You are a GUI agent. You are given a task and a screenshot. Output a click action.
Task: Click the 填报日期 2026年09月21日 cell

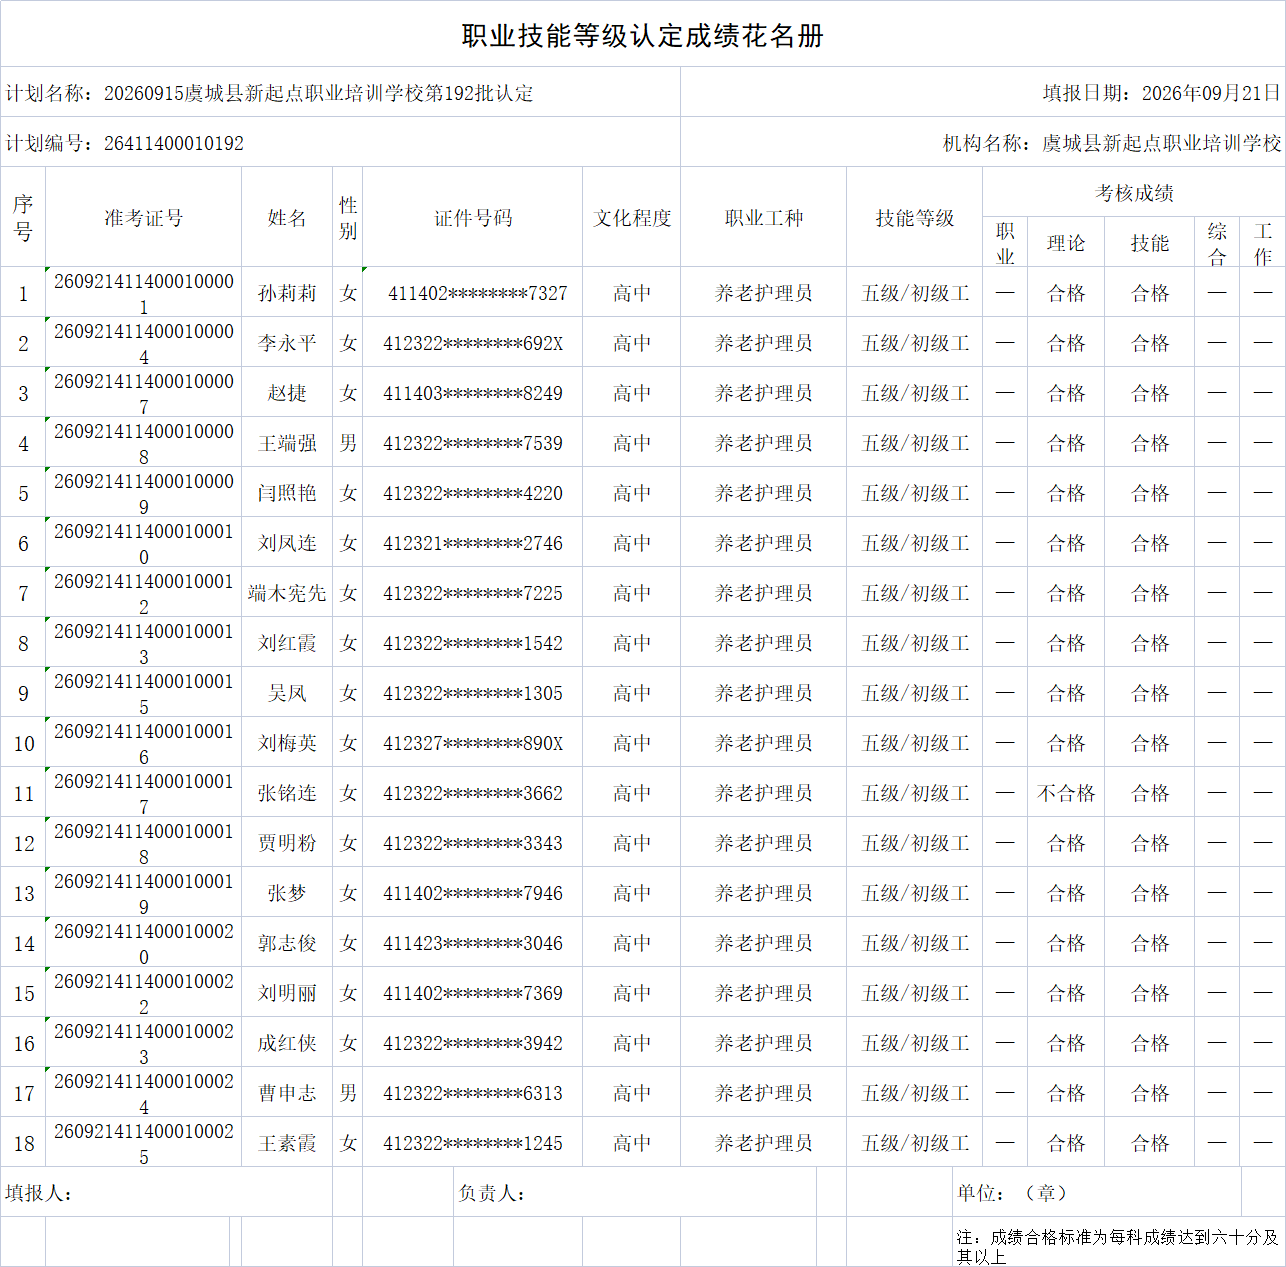pos(983,93)
